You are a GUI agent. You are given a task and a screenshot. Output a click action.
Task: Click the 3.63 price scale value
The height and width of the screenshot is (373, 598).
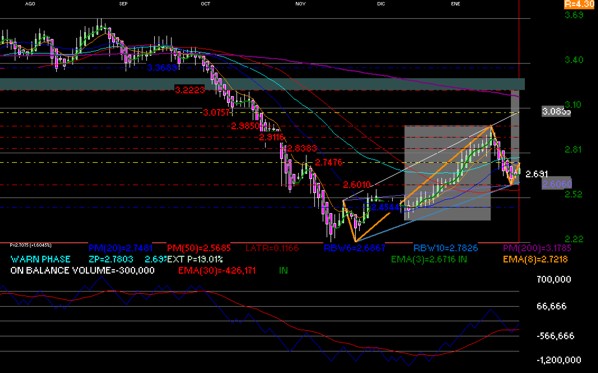pos(574,15)
